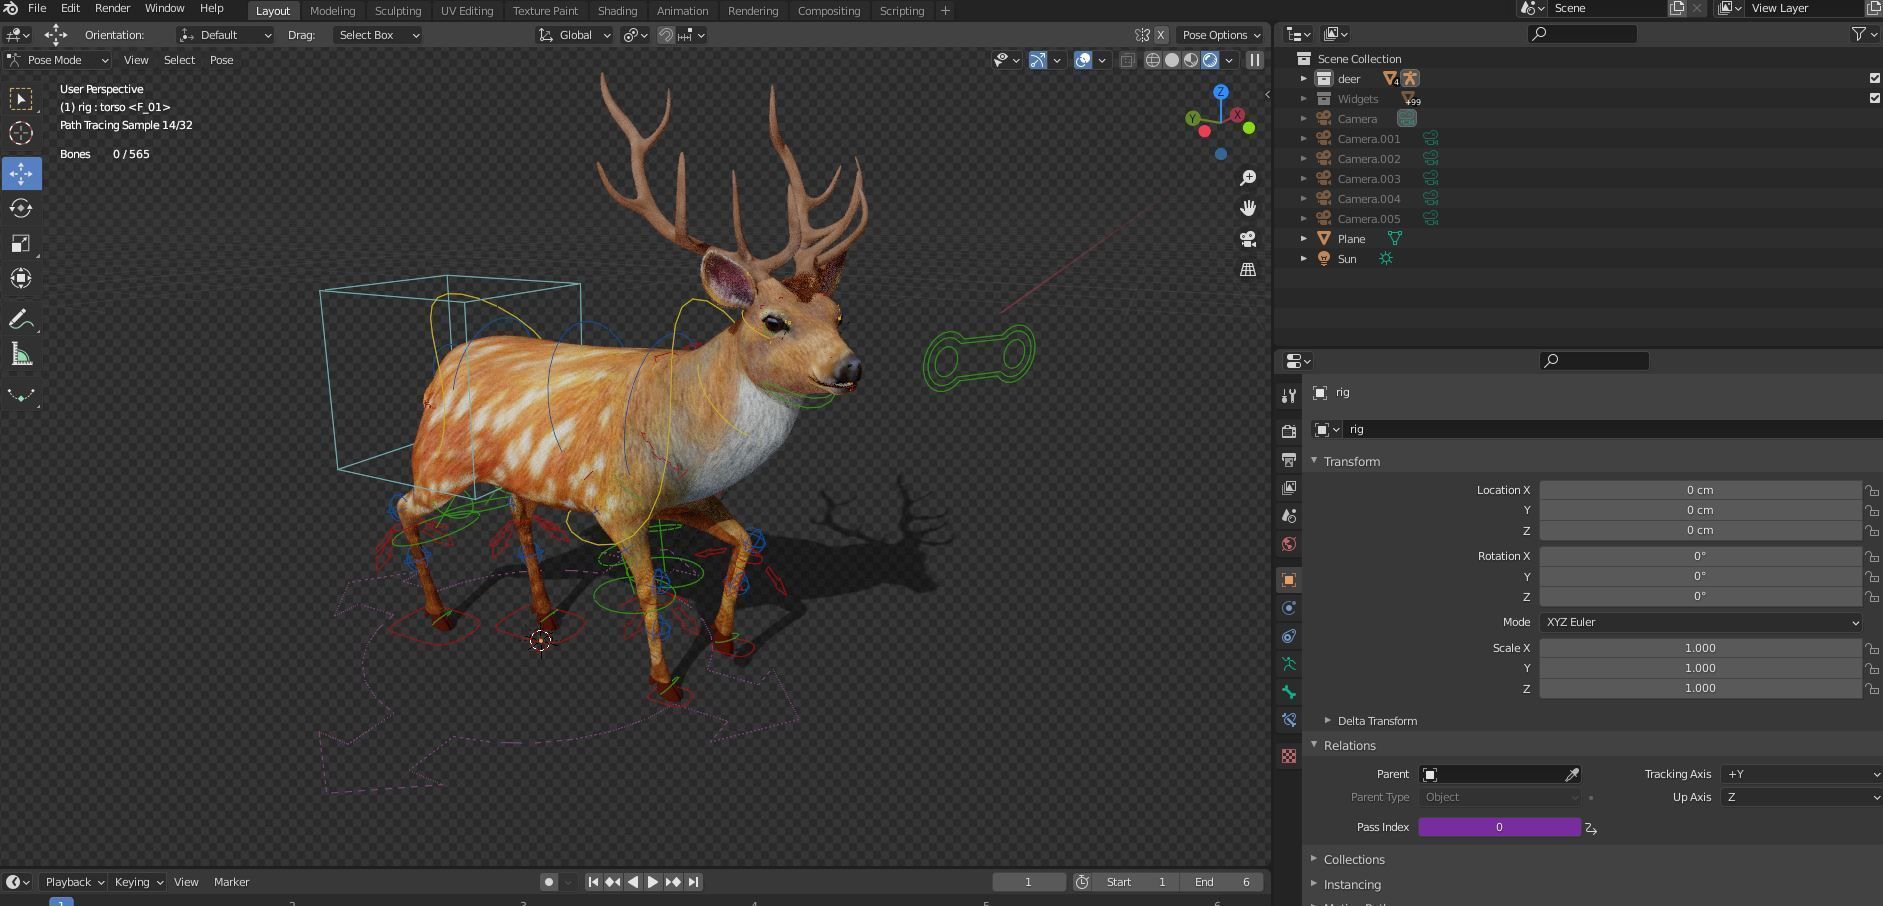Expand the deer collection in outliner

pyautogui.click(x=1303, y=78)
